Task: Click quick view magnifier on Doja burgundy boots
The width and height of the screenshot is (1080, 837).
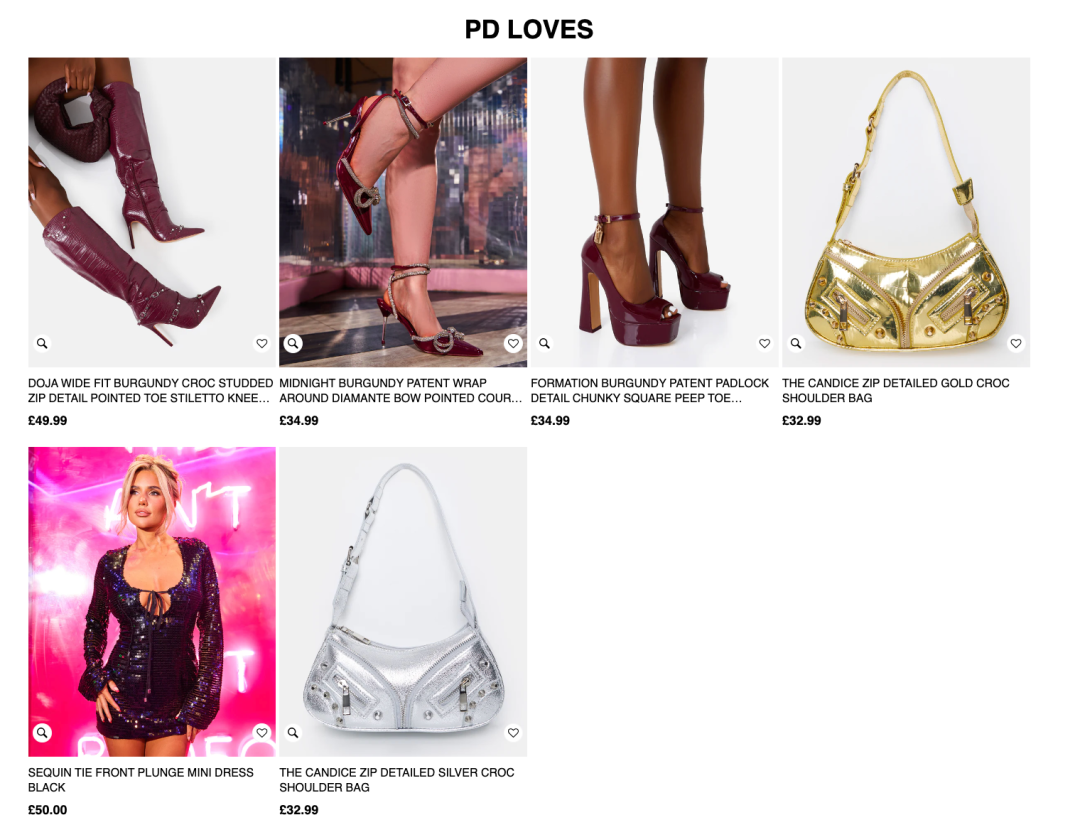Action: coord(42,343)
